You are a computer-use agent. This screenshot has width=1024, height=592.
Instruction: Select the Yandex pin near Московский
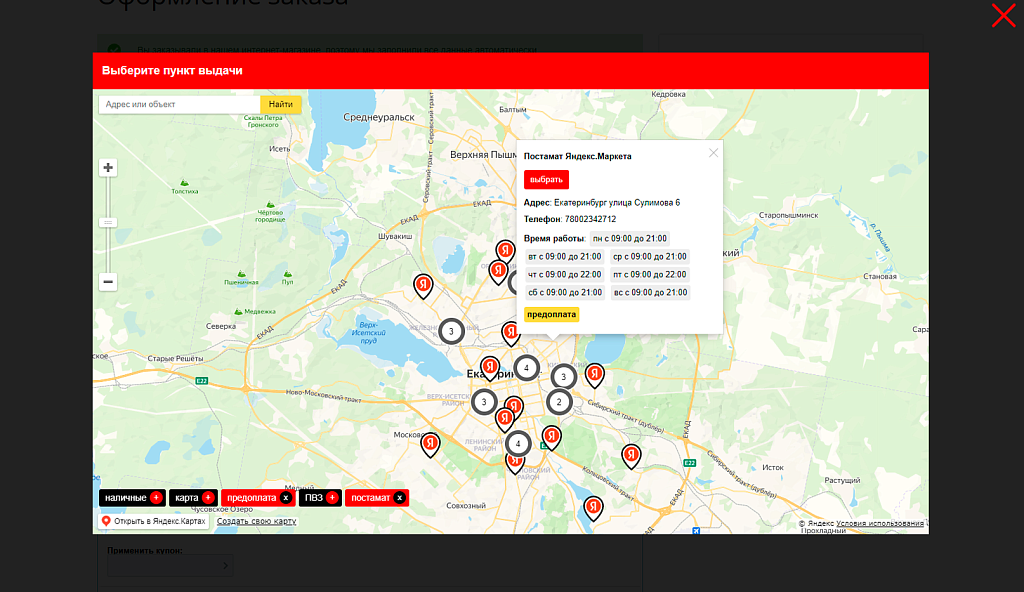point(430,443)
